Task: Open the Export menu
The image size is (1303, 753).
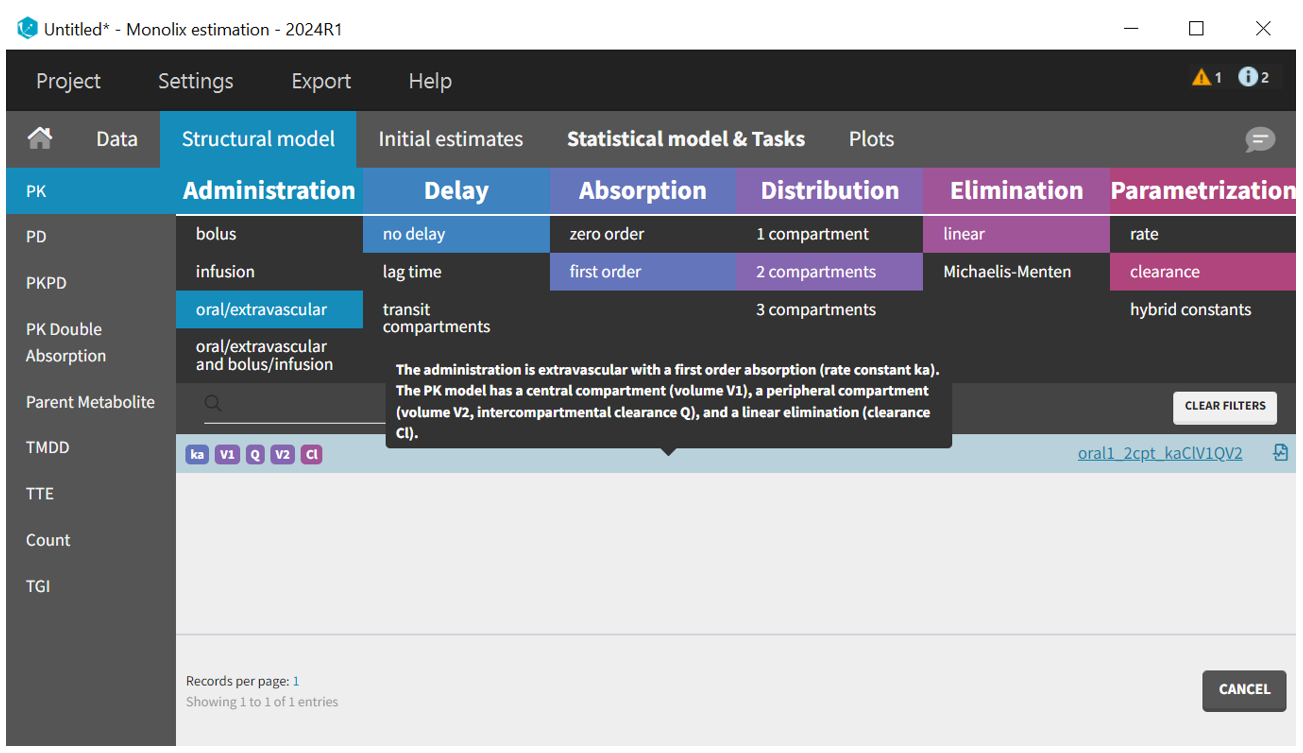Action: (321, 81)
